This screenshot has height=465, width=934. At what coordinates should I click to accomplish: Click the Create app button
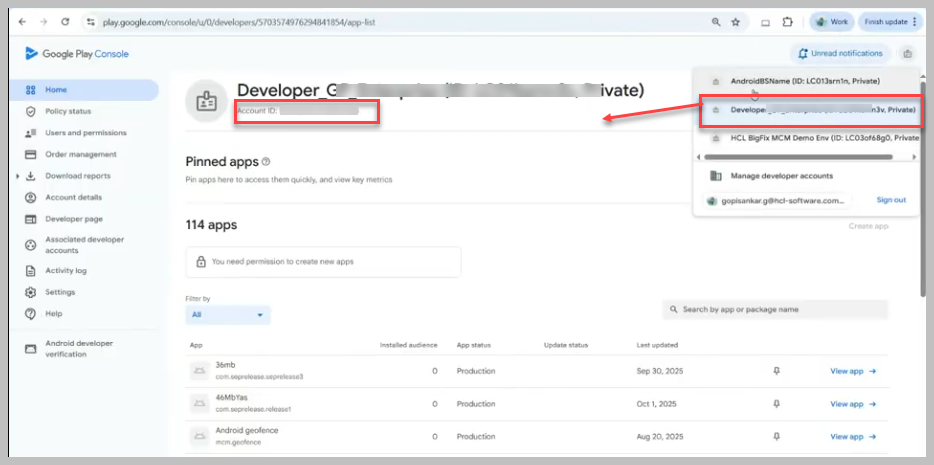tap(868, 226)
